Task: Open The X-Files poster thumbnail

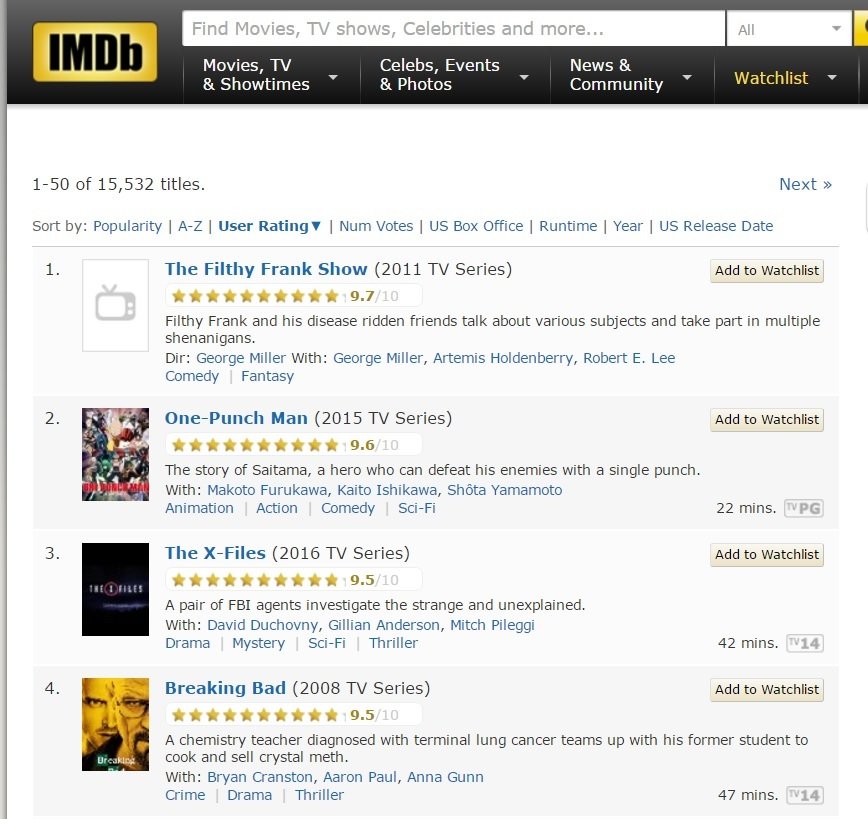Action: [x=115, y=589]
